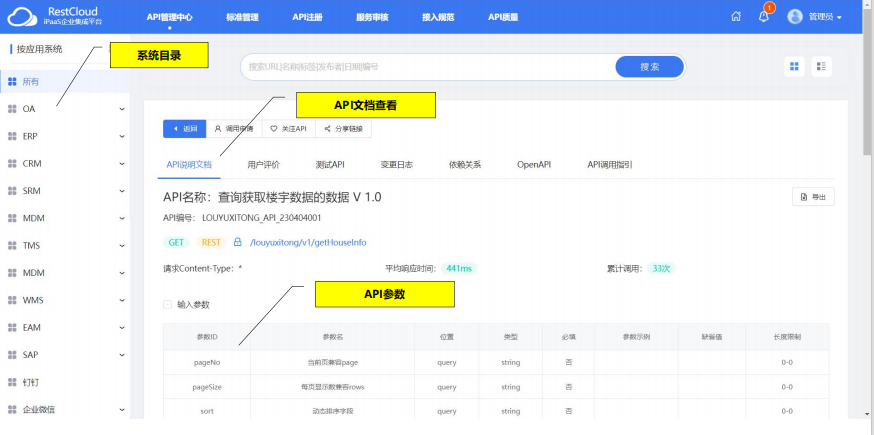Open the 管理员 user dropdown
Screen dimensions: 874x435
click(825, 17)
